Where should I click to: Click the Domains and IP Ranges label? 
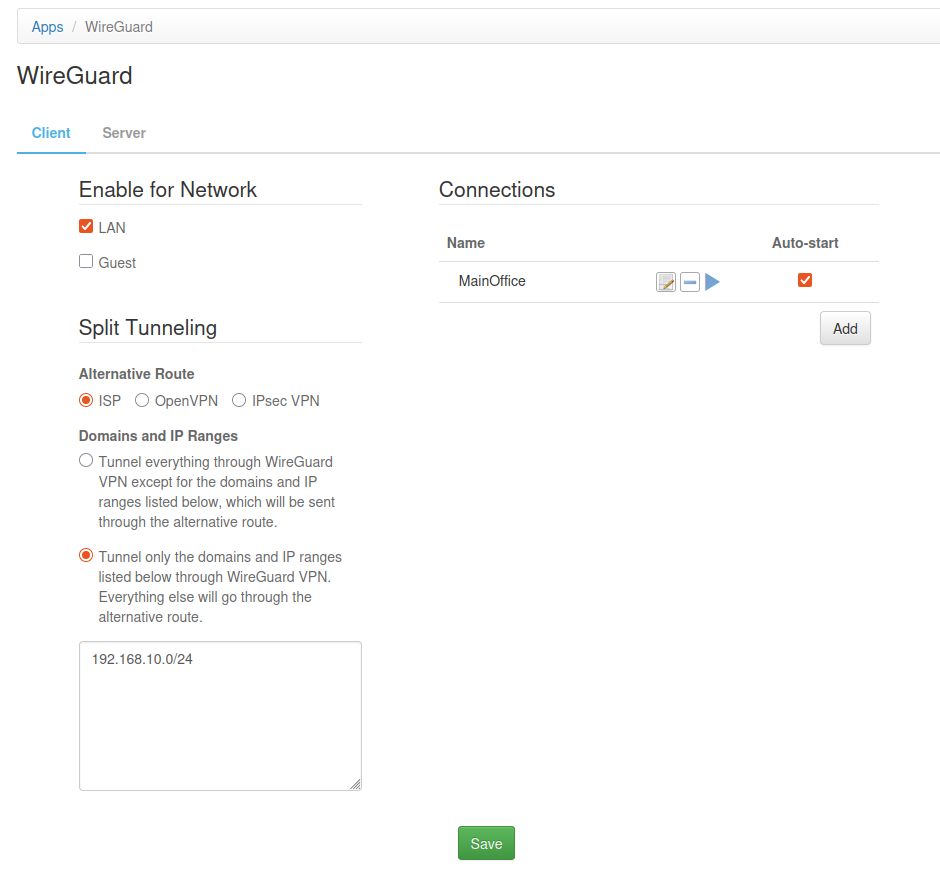(x=158, y=436)
